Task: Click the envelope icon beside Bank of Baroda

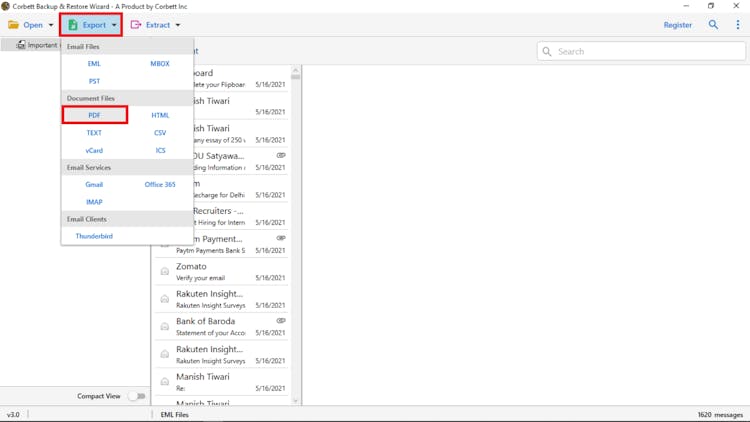Action: pos(165,327)
